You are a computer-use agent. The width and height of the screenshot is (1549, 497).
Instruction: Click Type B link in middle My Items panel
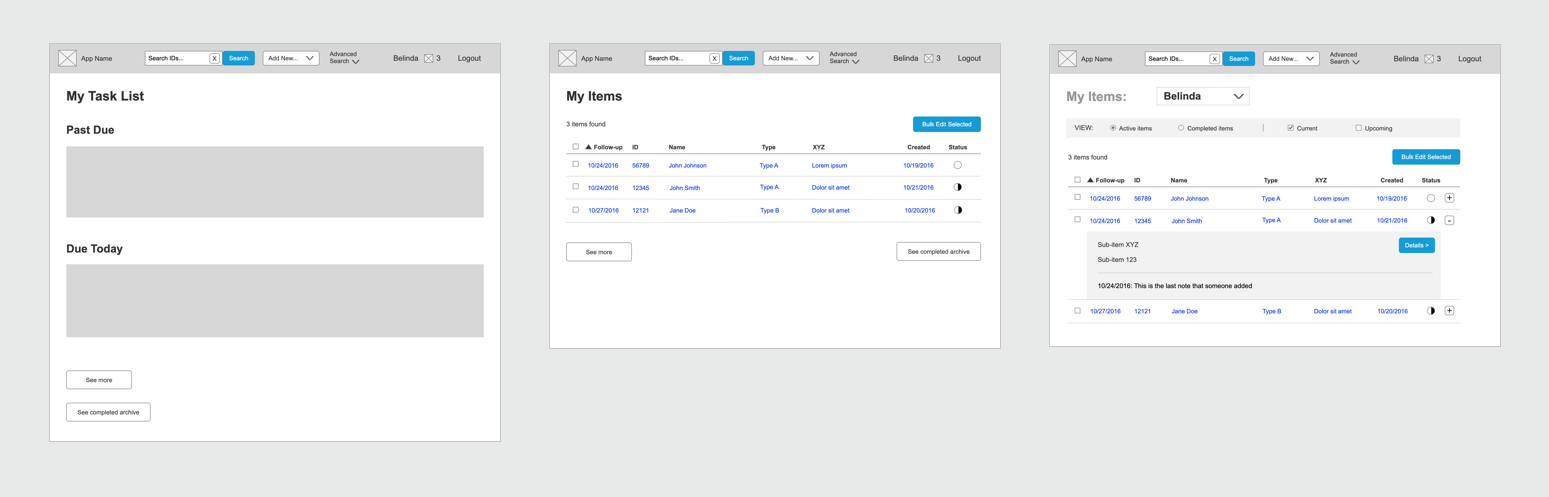[769, 211]
